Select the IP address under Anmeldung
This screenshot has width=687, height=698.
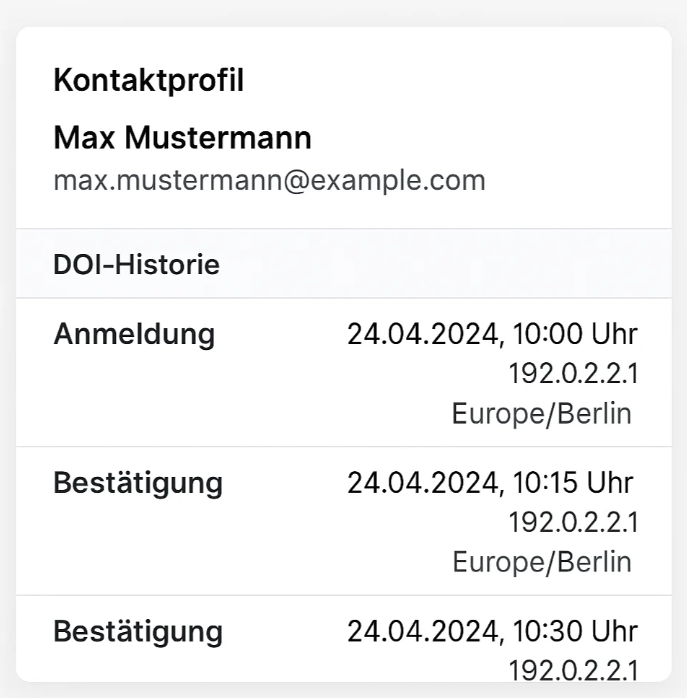point(573,373)
